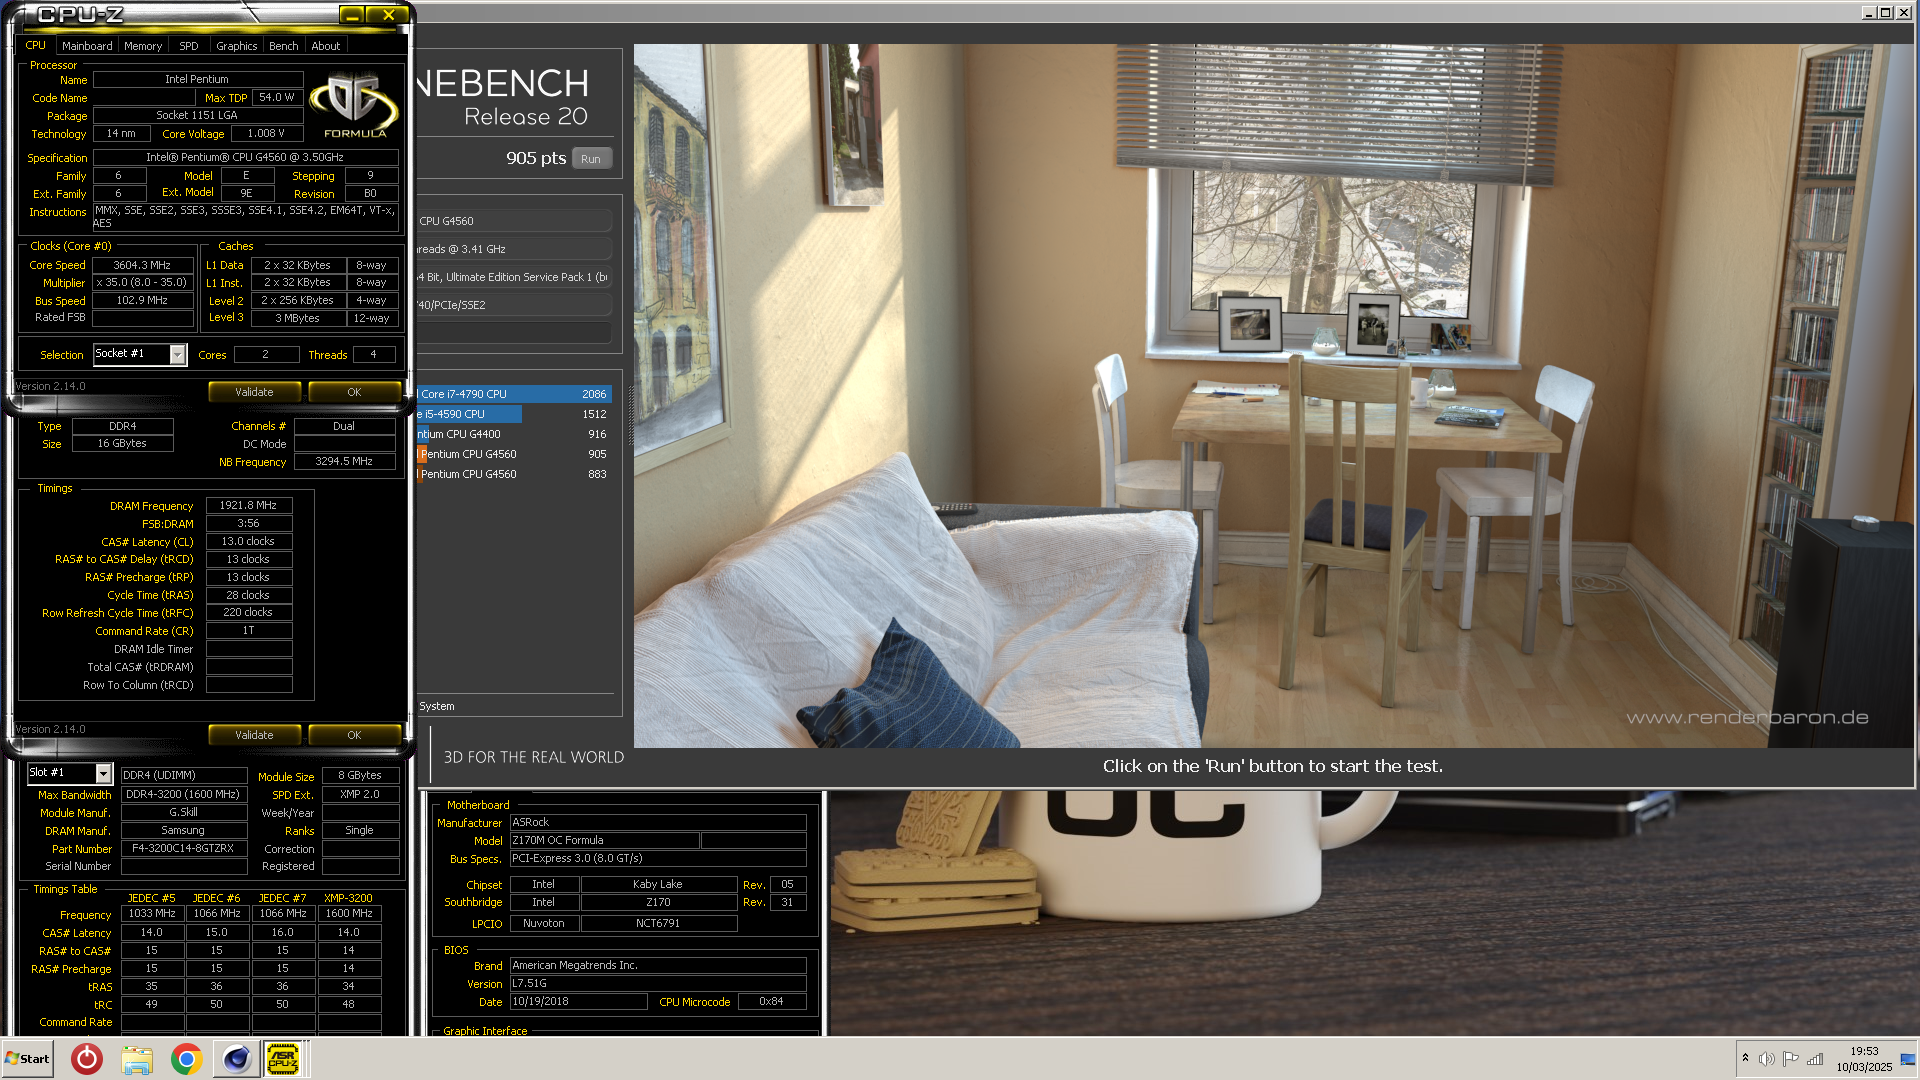This screenshot has width=1920, height=1080.
Task: Click the Part Number F4-3200C14-8GTZRX field
Action: 183,849
